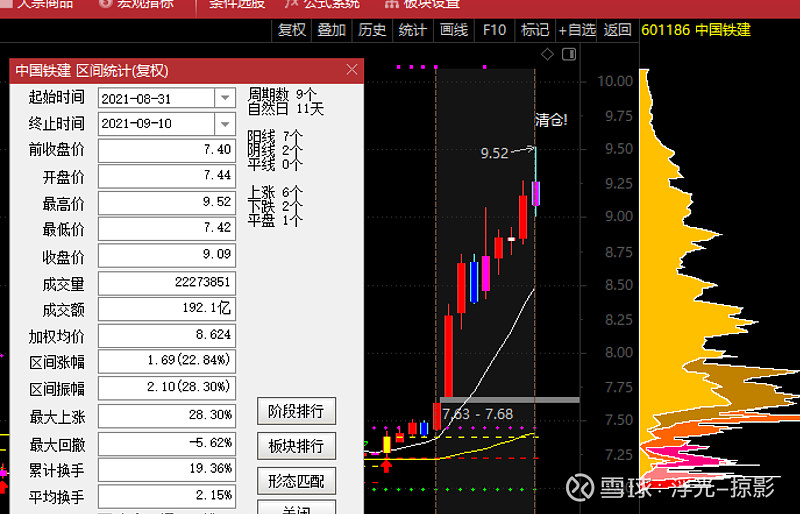Screen dimensions: 800x514
Task: Click the 10.00 price axis label
Action: click(615, 81)
